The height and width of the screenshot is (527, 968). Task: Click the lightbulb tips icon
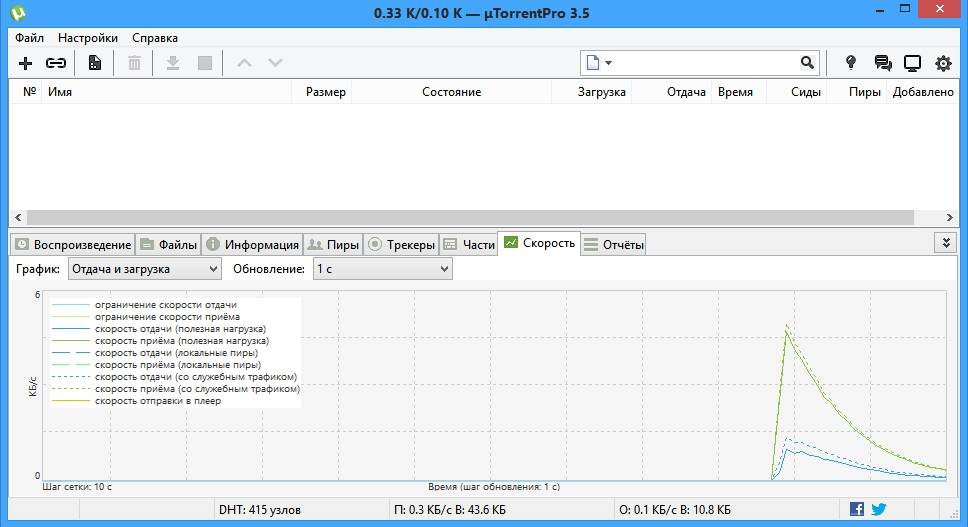pos(851,62)
